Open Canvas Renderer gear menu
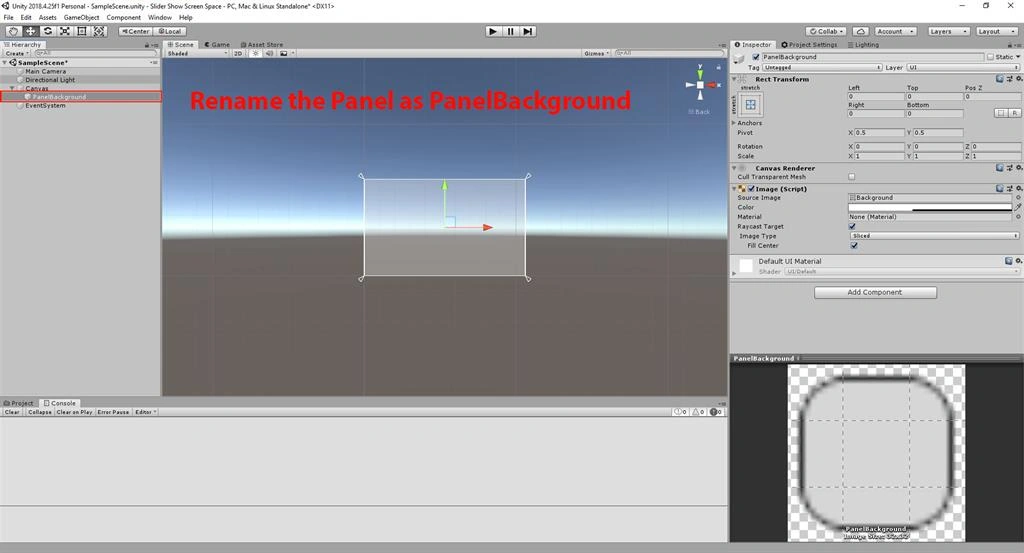The height and width of the screenshot is (553, 1024). tap(1018, 168)
